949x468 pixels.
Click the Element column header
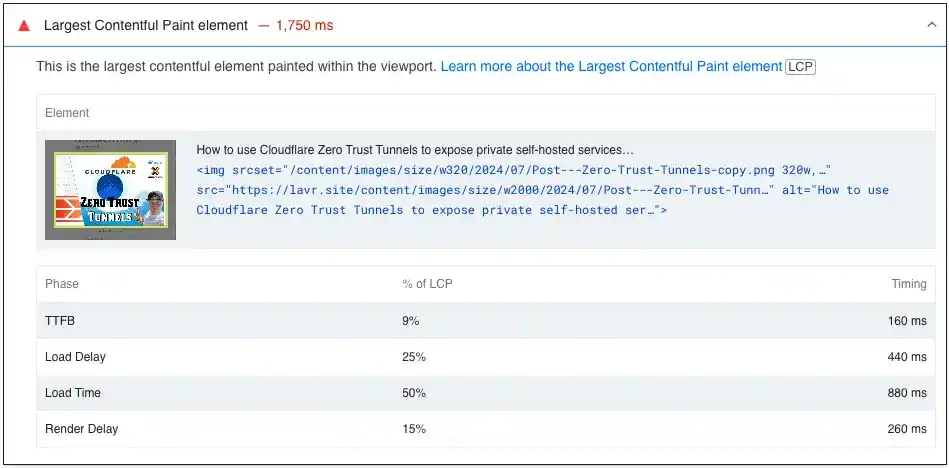click(67, 113)
